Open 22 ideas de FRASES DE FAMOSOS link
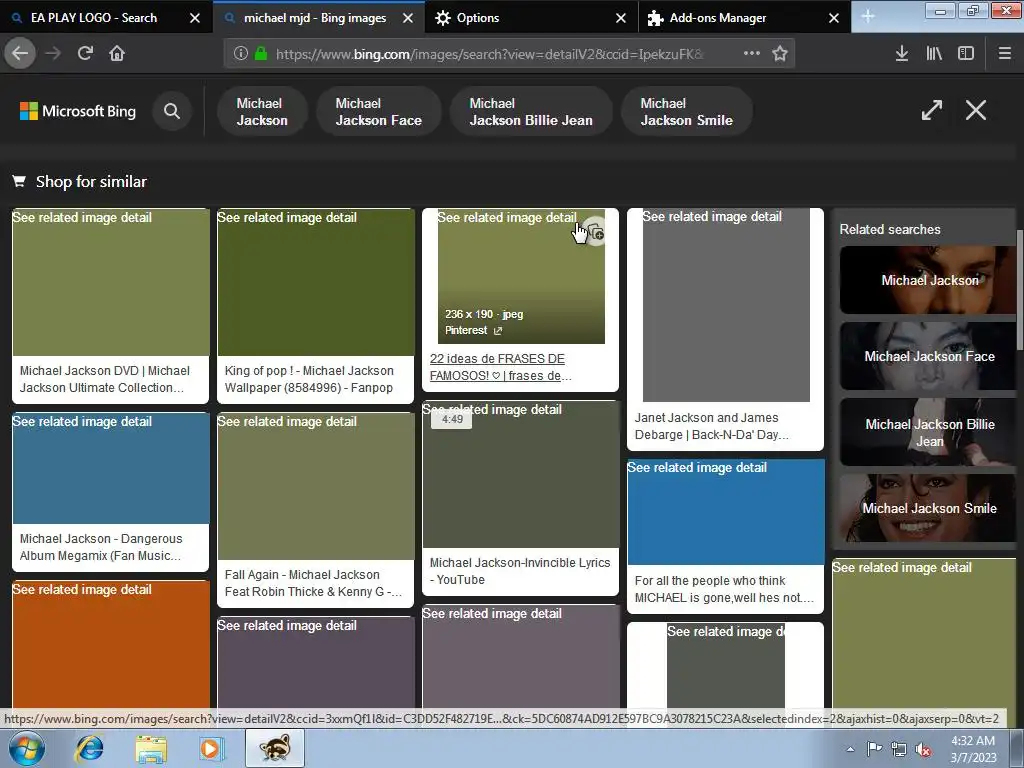Viewport: 1024px width, 768px height. click(500, 367)
